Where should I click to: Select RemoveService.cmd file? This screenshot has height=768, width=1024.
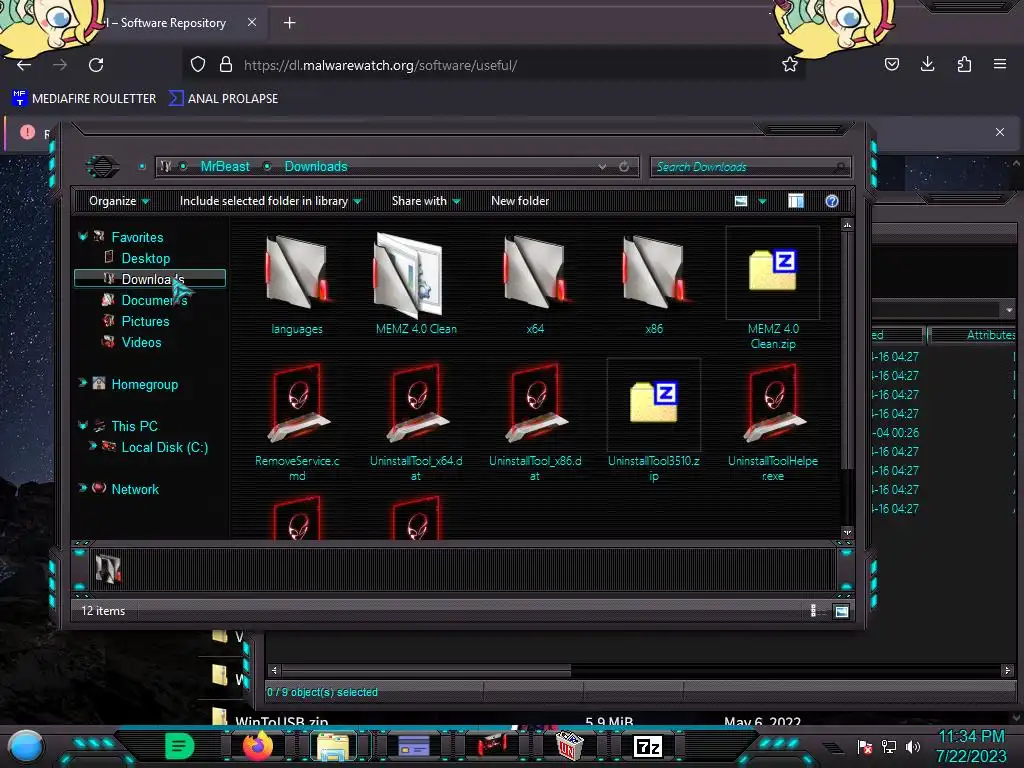tap(297, 422)
